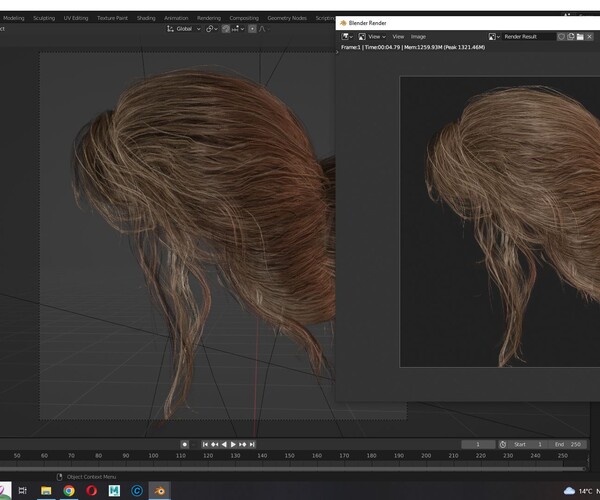Open editor type dropdown in Blender Render window
This screenshot has width=600, height=500.
pos(347,37)
